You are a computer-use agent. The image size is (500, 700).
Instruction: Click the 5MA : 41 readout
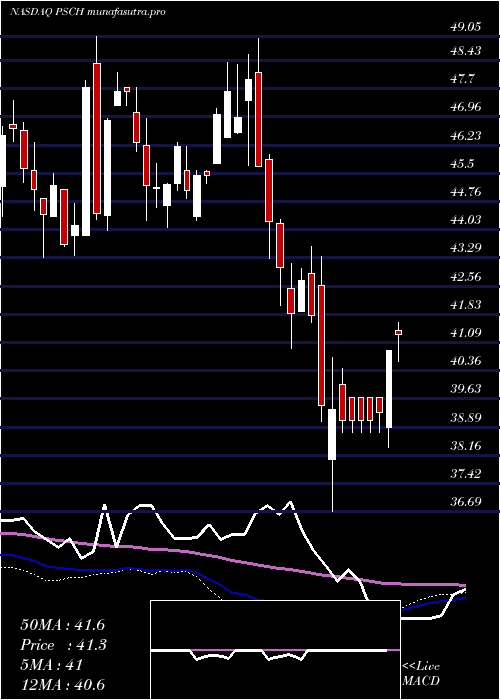tap(52, 665)
